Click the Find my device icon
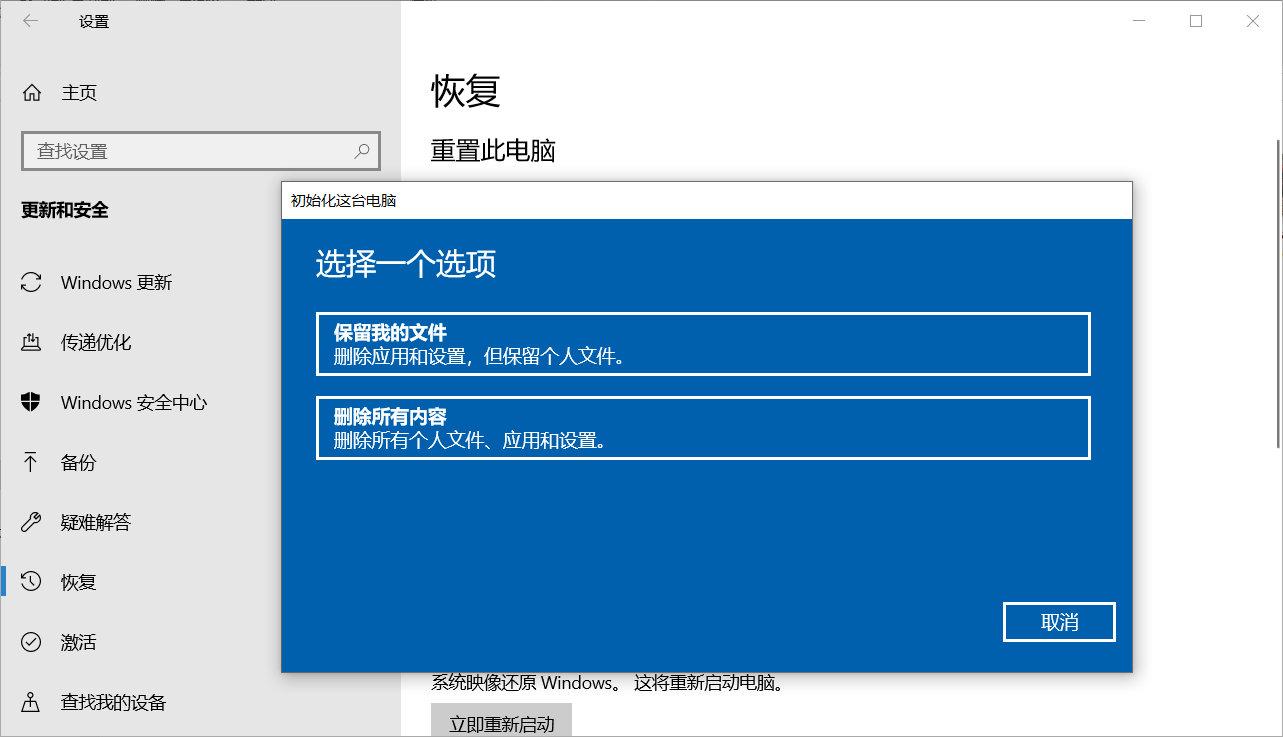The height and width of the screenshot is (737, 1283). click(x=32, y=702)
